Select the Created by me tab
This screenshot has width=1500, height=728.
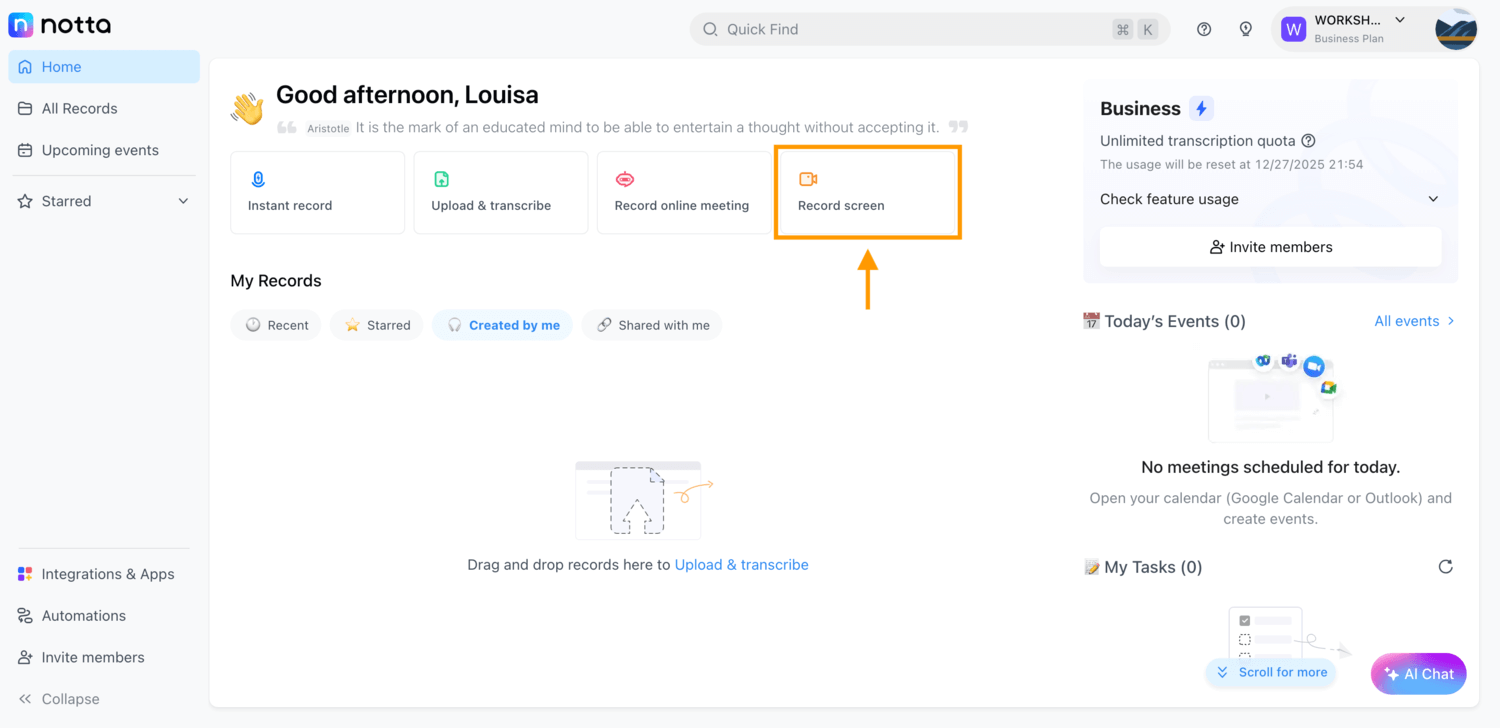[x=502, y=325]
